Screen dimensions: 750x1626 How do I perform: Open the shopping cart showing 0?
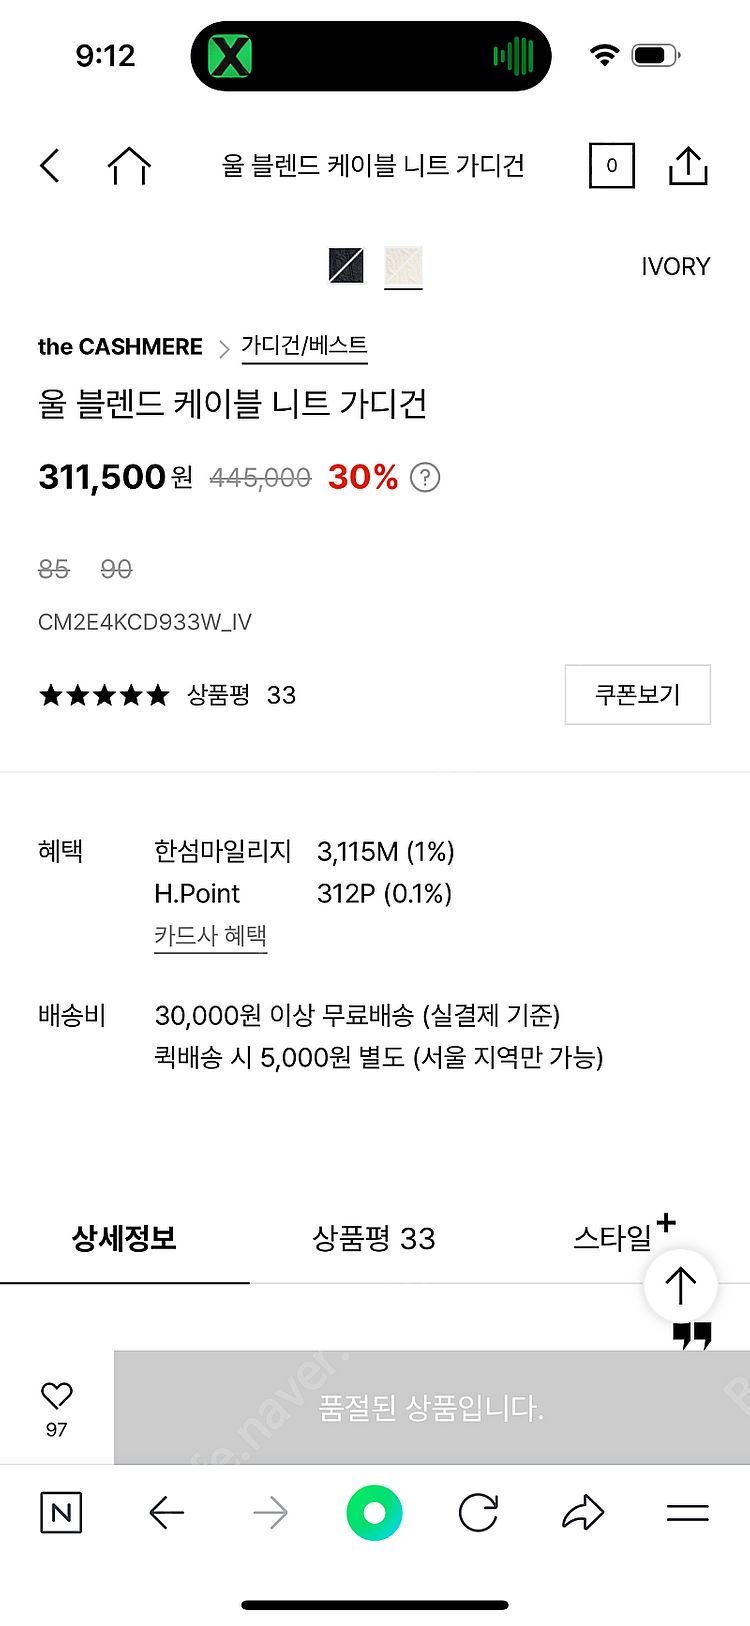click(611, 166)
